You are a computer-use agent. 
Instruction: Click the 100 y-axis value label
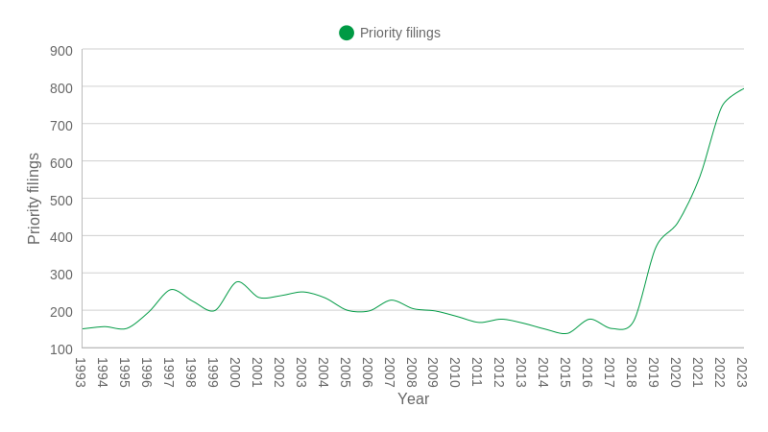tap(61, 349)
